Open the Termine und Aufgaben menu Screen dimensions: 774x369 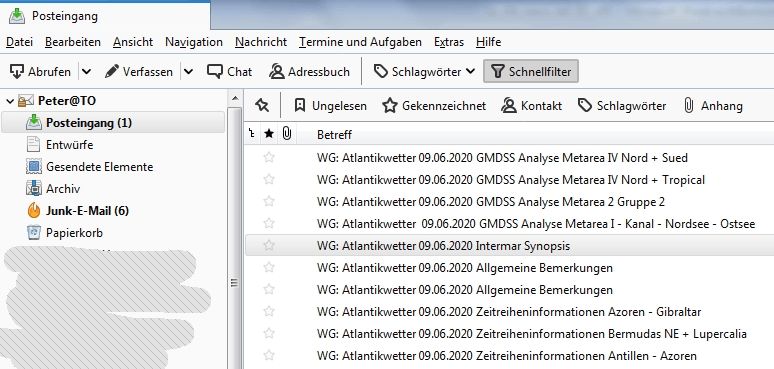pos(360,42)
